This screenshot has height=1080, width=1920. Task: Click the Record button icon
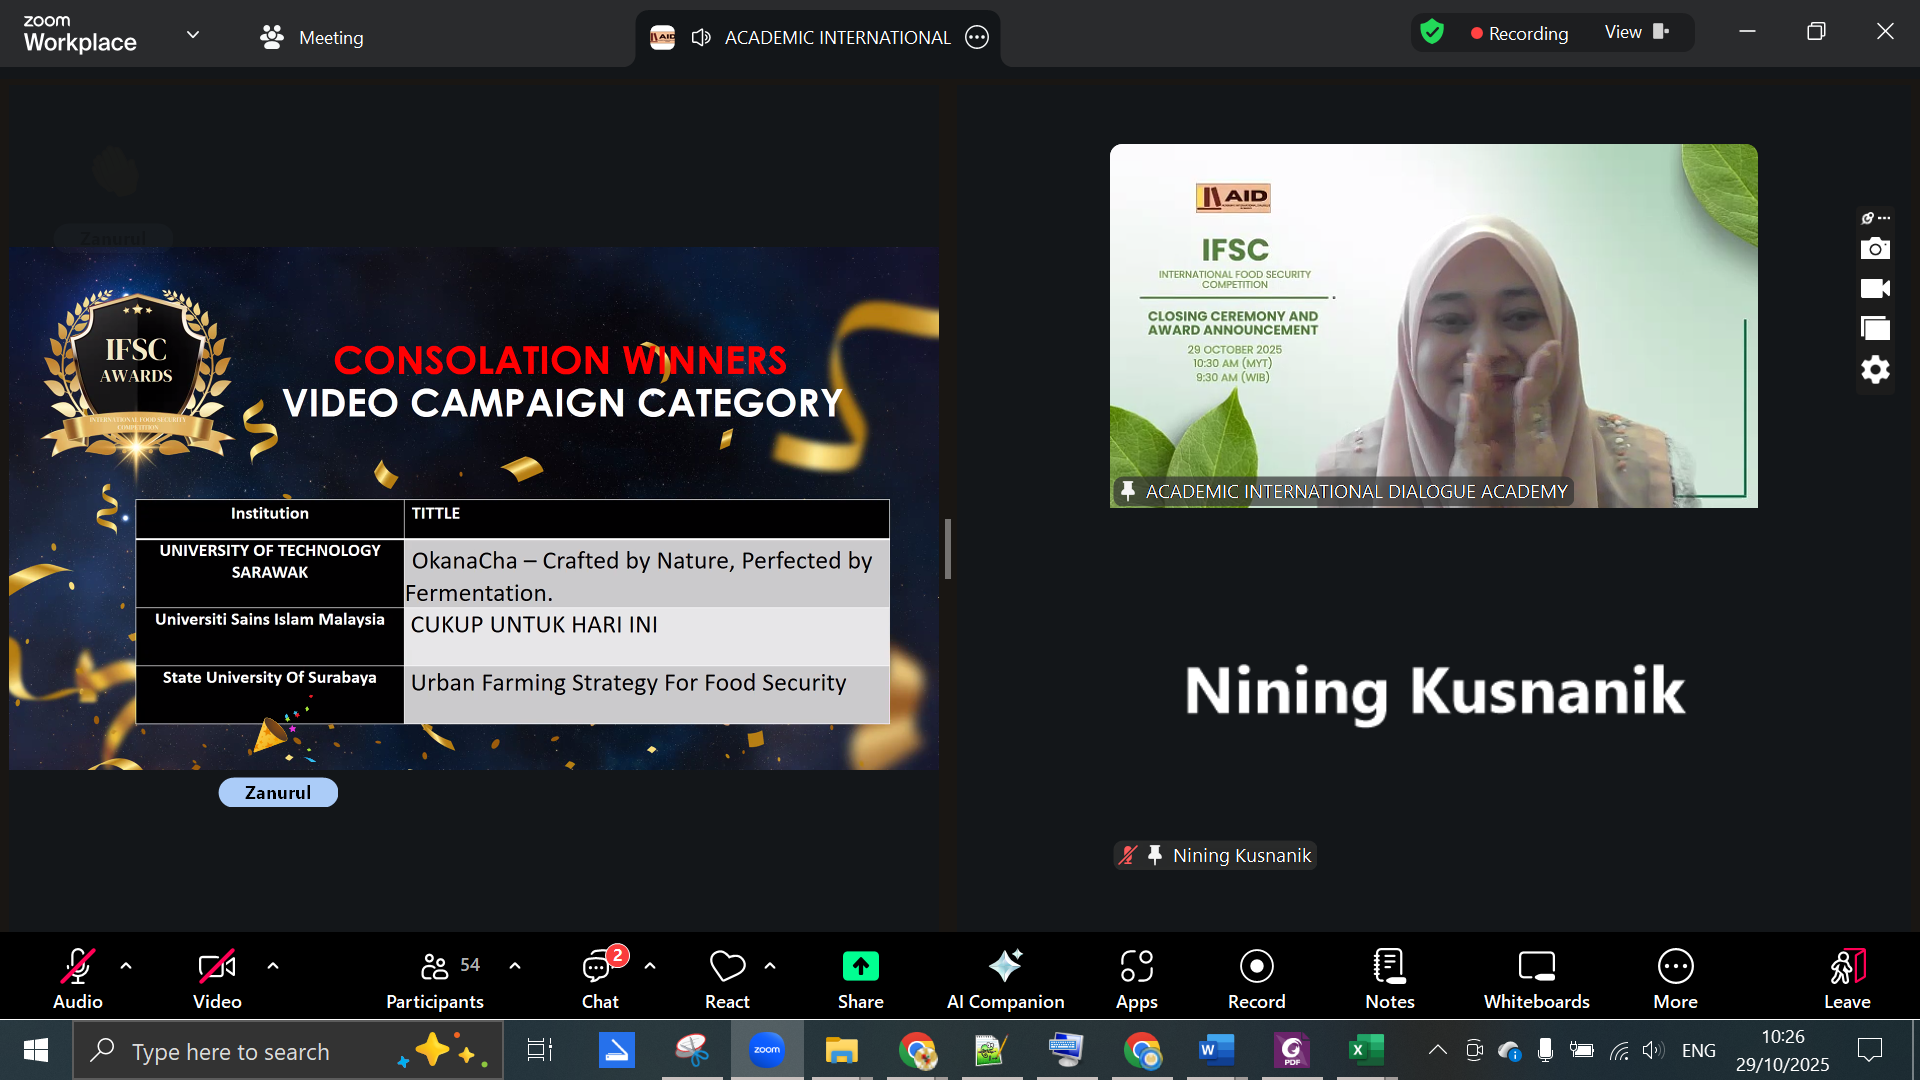(1256, 966)
